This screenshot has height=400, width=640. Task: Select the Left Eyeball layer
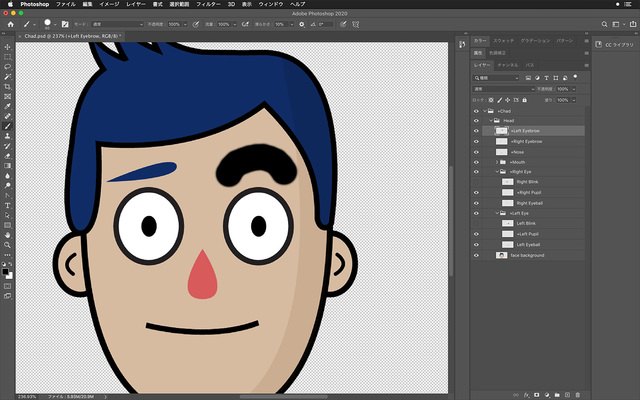click(x=529, y=244)
